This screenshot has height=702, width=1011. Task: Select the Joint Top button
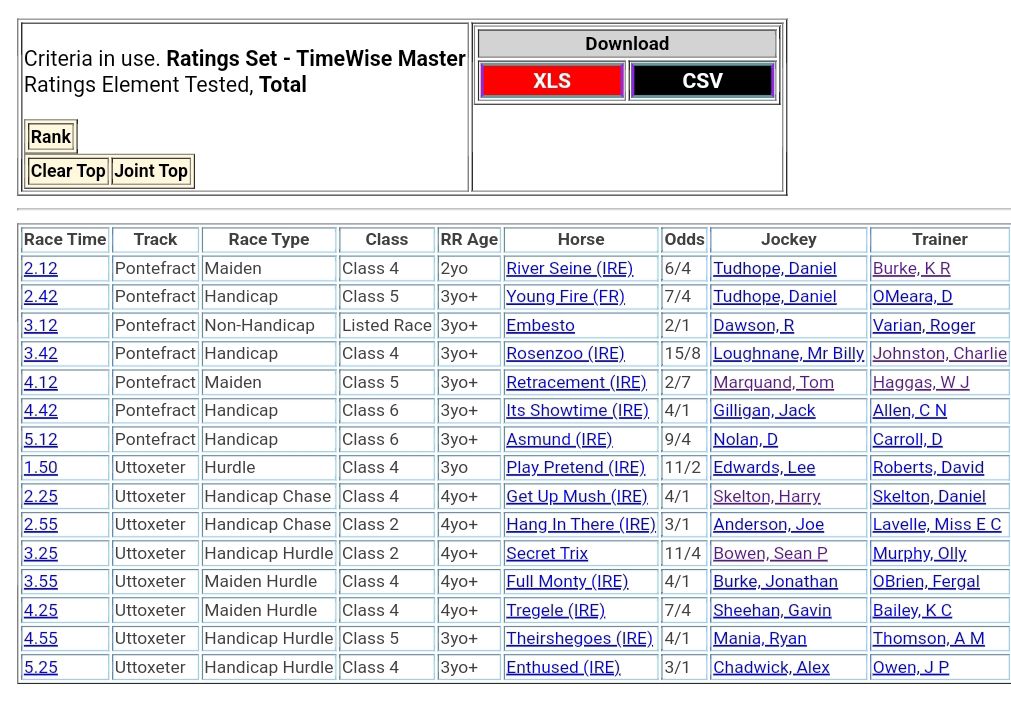pyautogui.click(x=151, y=171)
